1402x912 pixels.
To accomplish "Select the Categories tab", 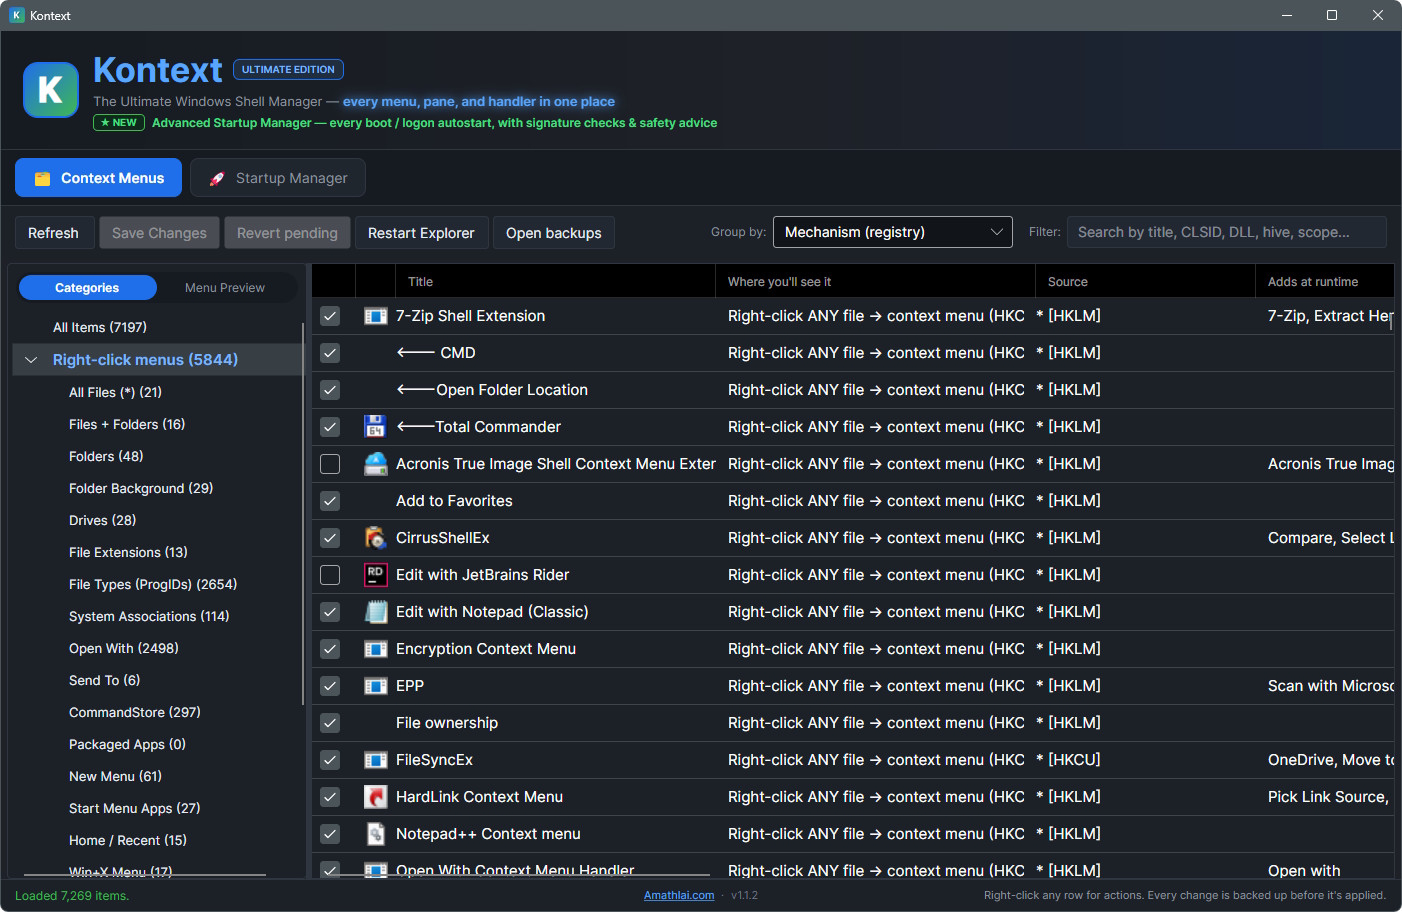I will (87, 288).
